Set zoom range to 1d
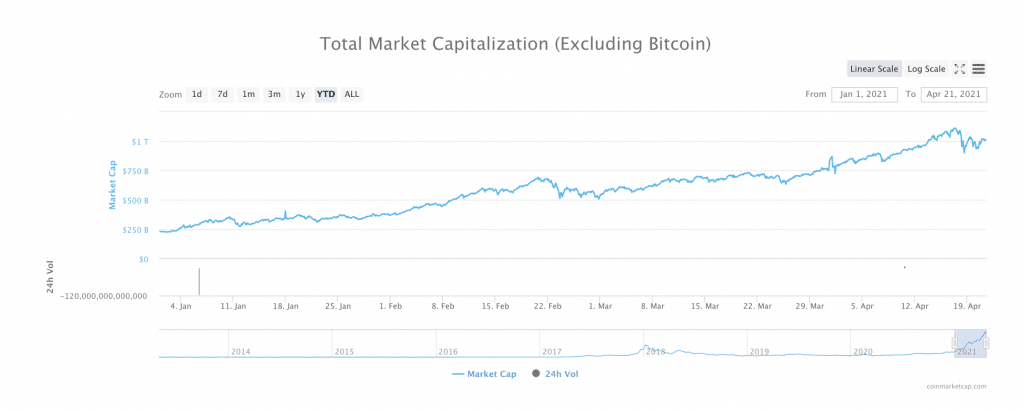The image size is (1024, 411). 197,94
